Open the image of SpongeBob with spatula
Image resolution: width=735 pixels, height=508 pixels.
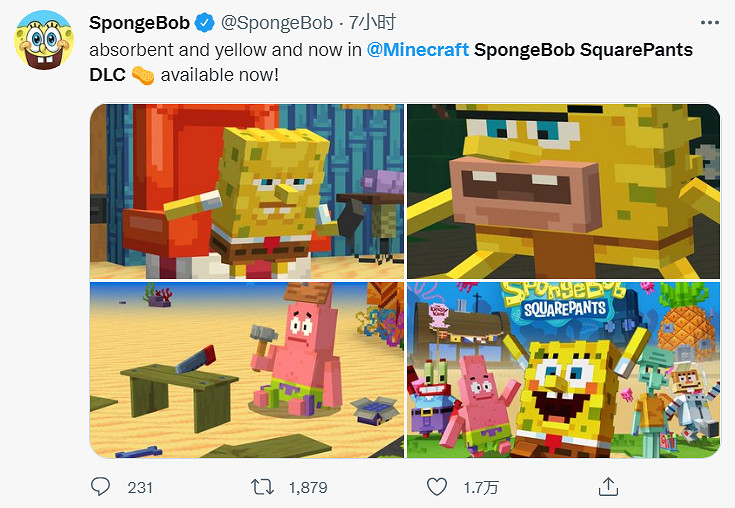tap(247, 191)
